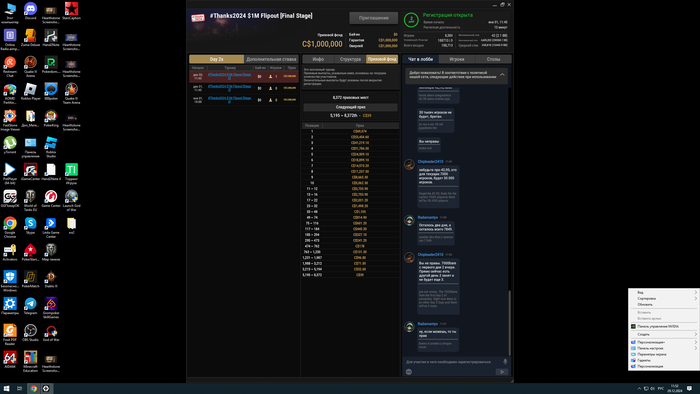700x394 pixels.
Task: Launch World of Tanks EU shortcut
Action: (x=30, y=201)
